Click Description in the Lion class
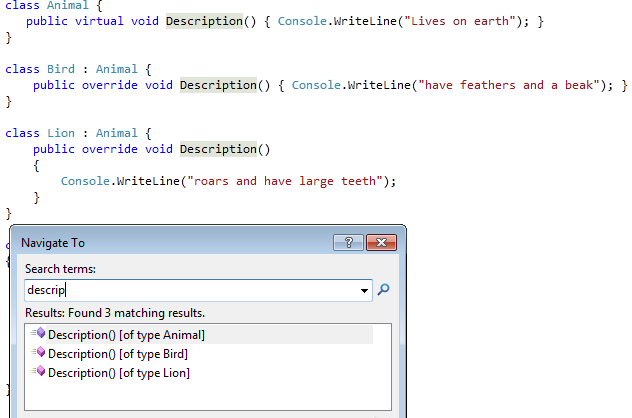This screenshot has width=632, height=418. pos(218,149)
